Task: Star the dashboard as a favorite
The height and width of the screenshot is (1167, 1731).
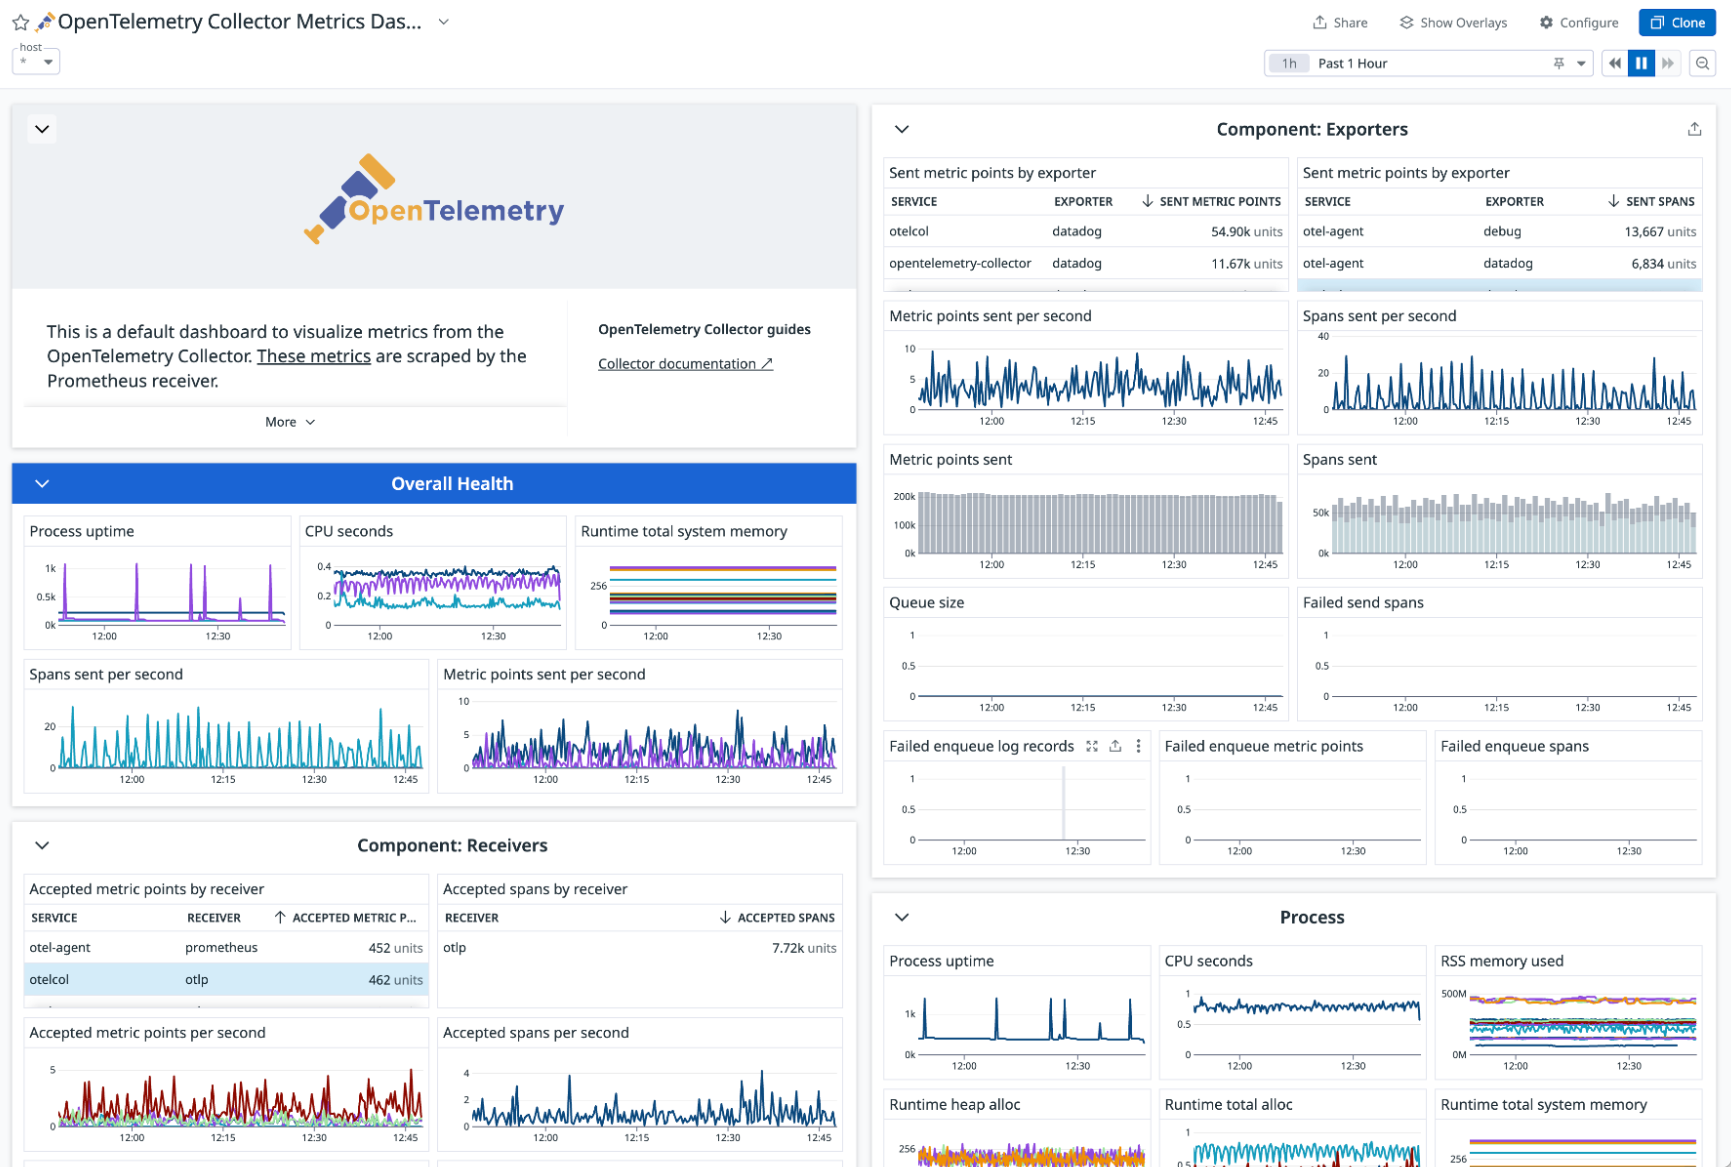Action: (20, 22)
